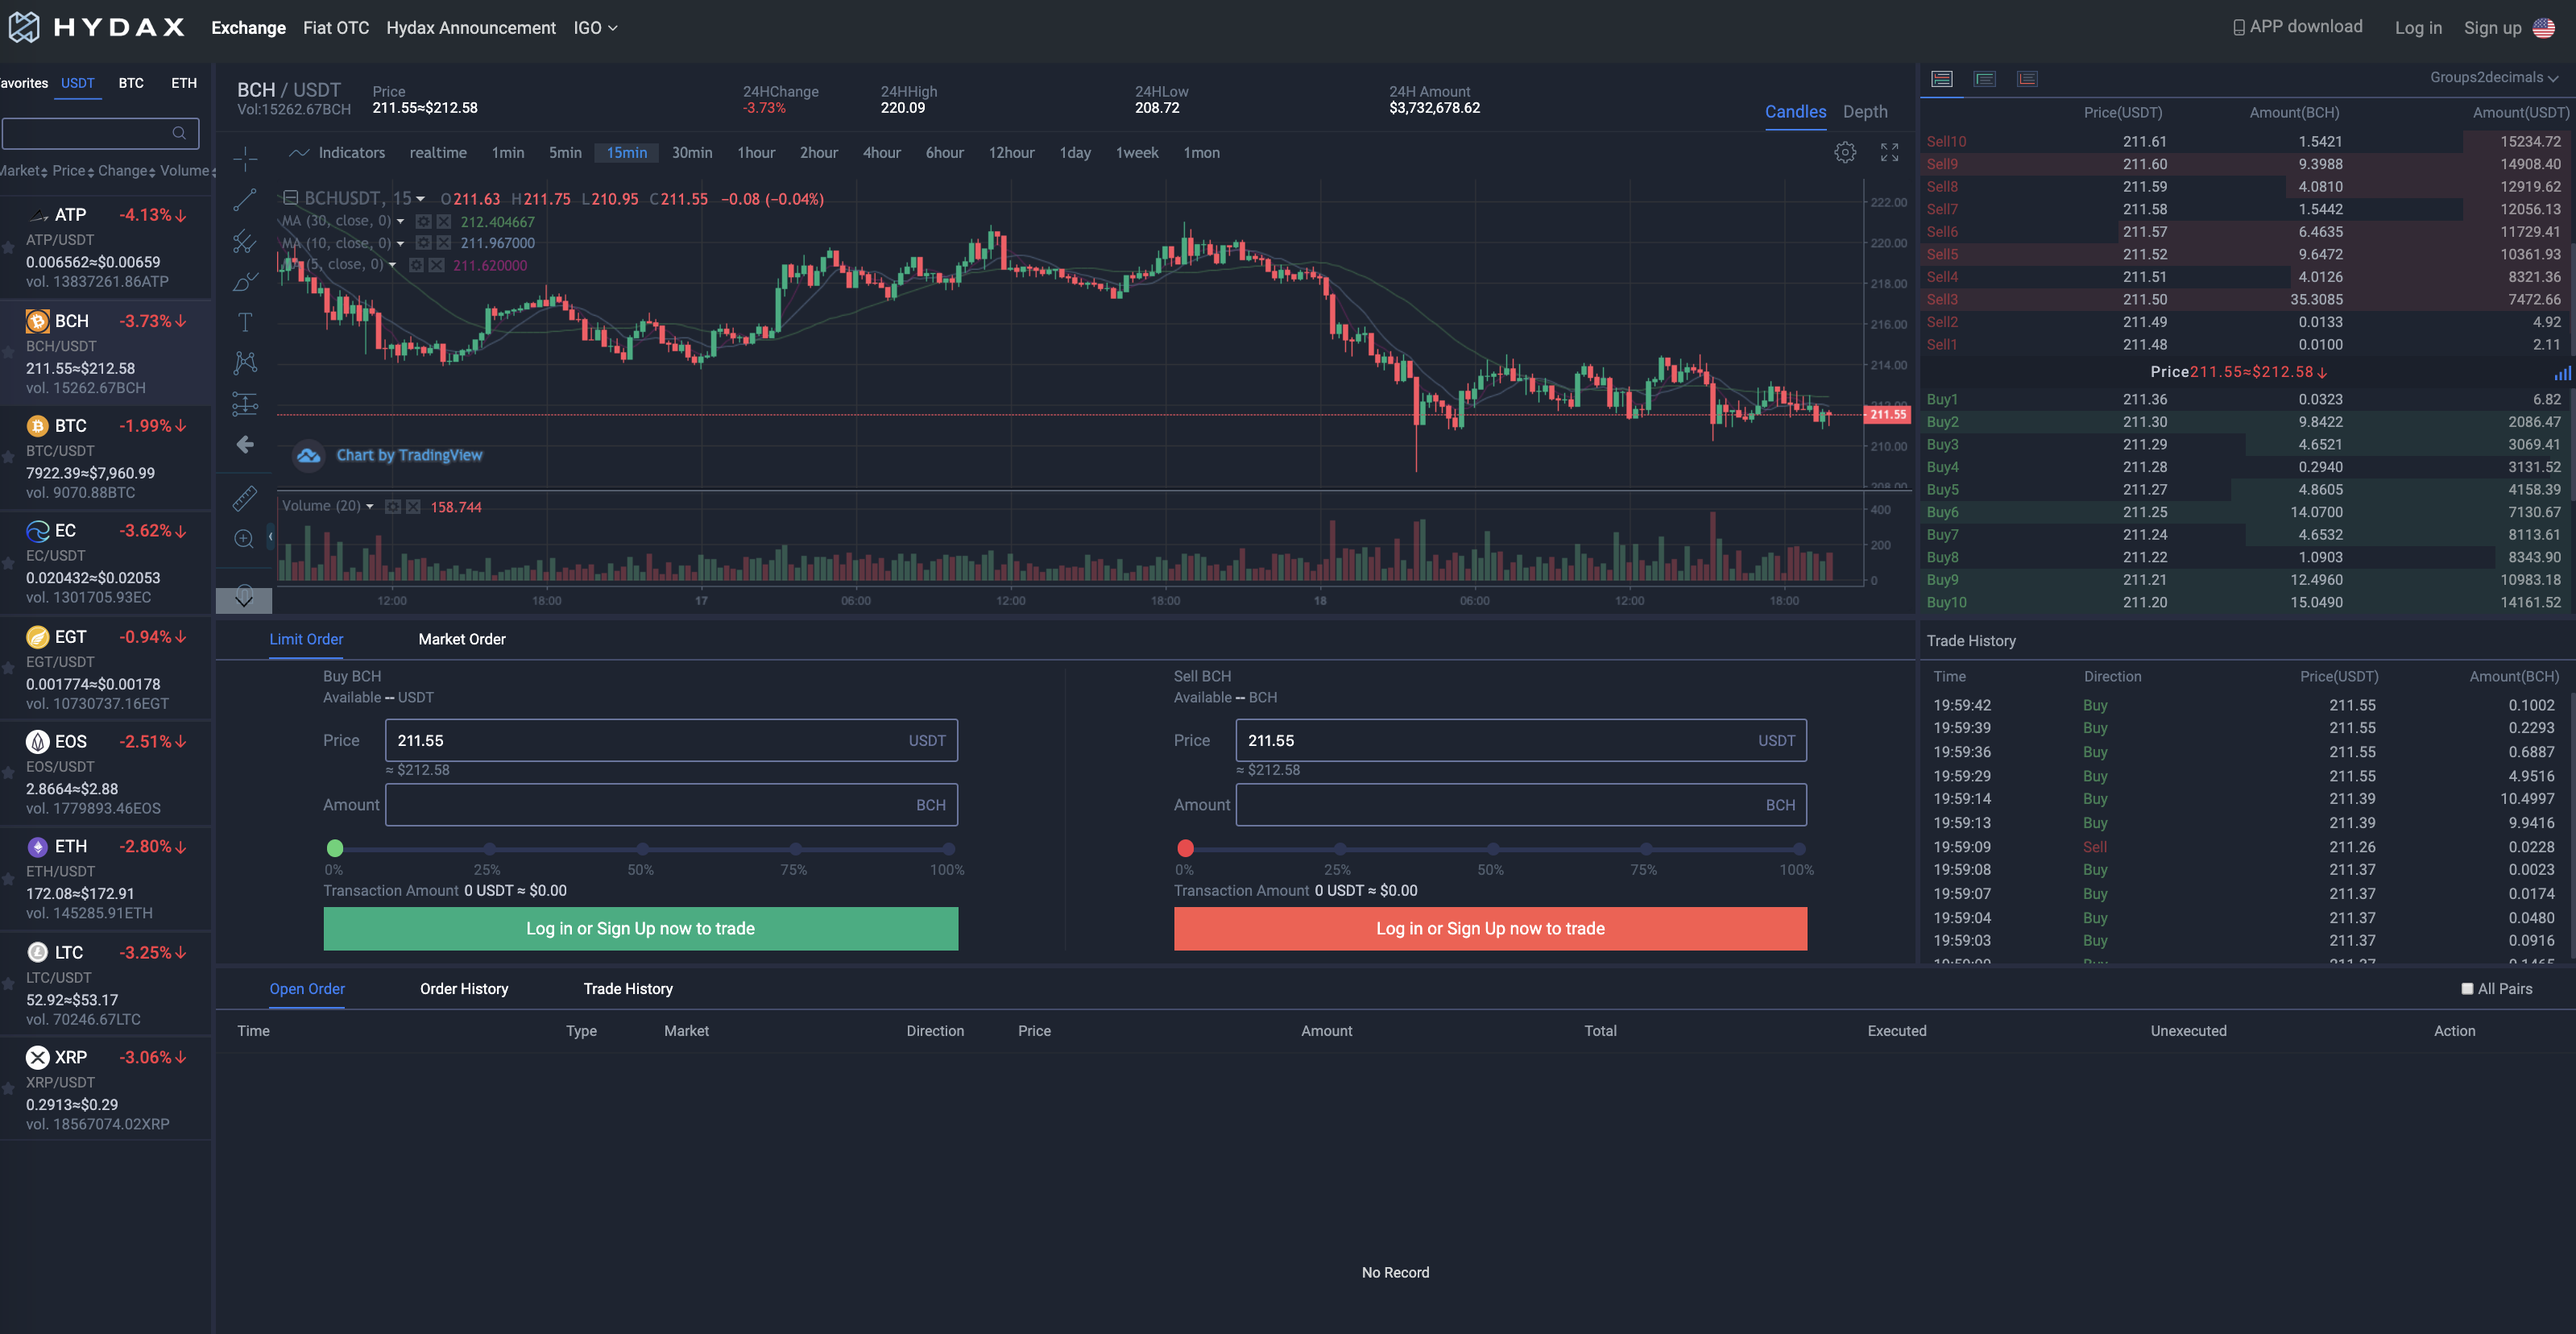The width and height of the screenshot is (2576, 1334).
Task: Switch to Depth chart tab
Action: tap(1865, 112)
